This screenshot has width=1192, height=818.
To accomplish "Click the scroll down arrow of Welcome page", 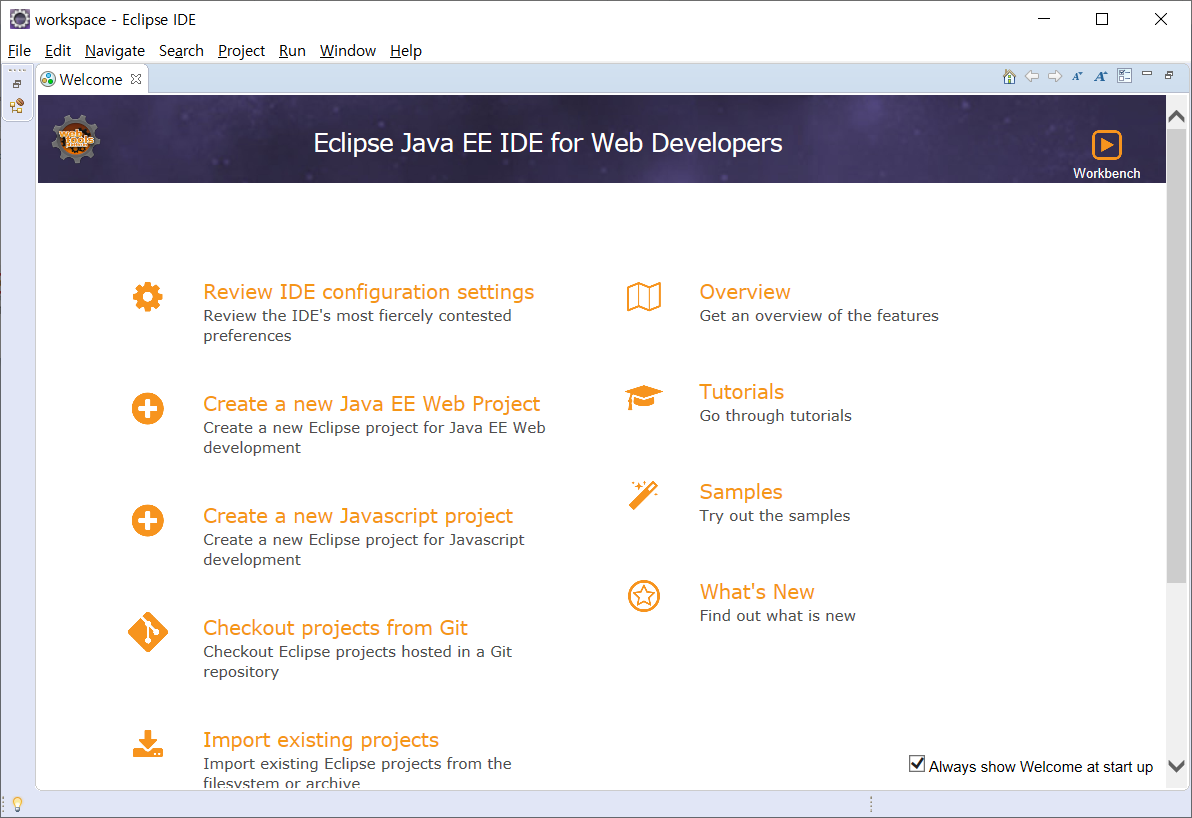I will (x=1176, y=766).
